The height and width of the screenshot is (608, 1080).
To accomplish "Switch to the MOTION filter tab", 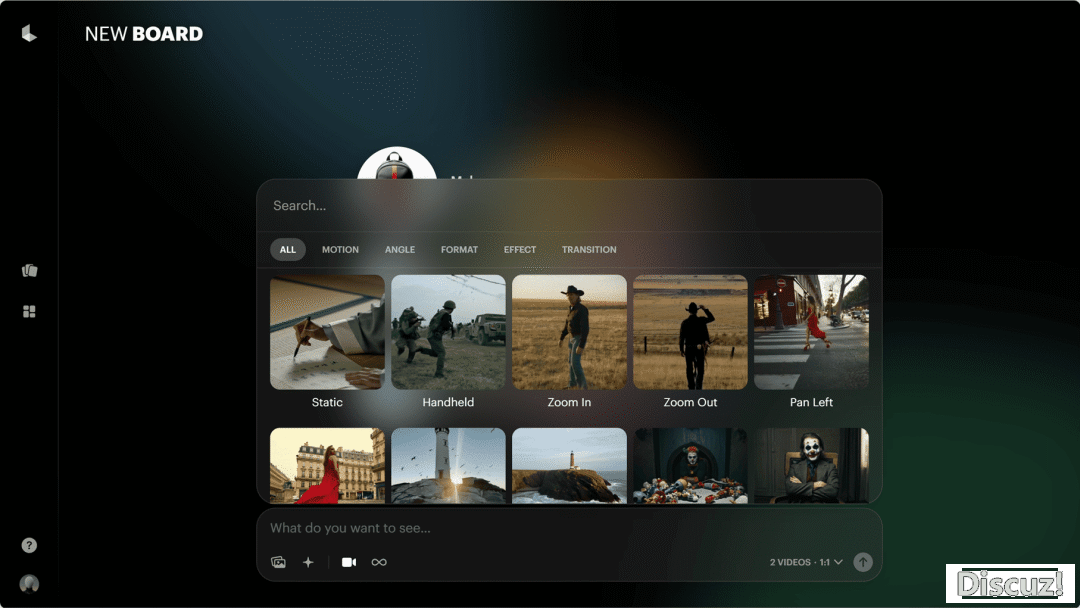I will point(340,250).
